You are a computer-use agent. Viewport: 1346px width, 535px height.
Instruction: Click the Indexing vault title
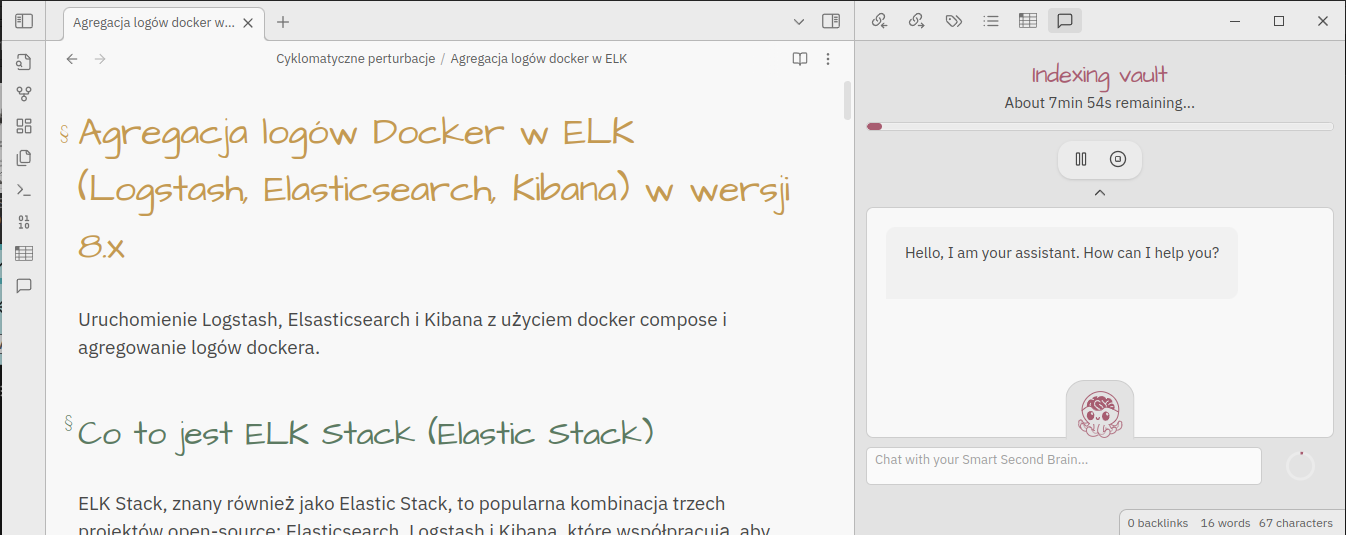click(x=1100, y=75)
